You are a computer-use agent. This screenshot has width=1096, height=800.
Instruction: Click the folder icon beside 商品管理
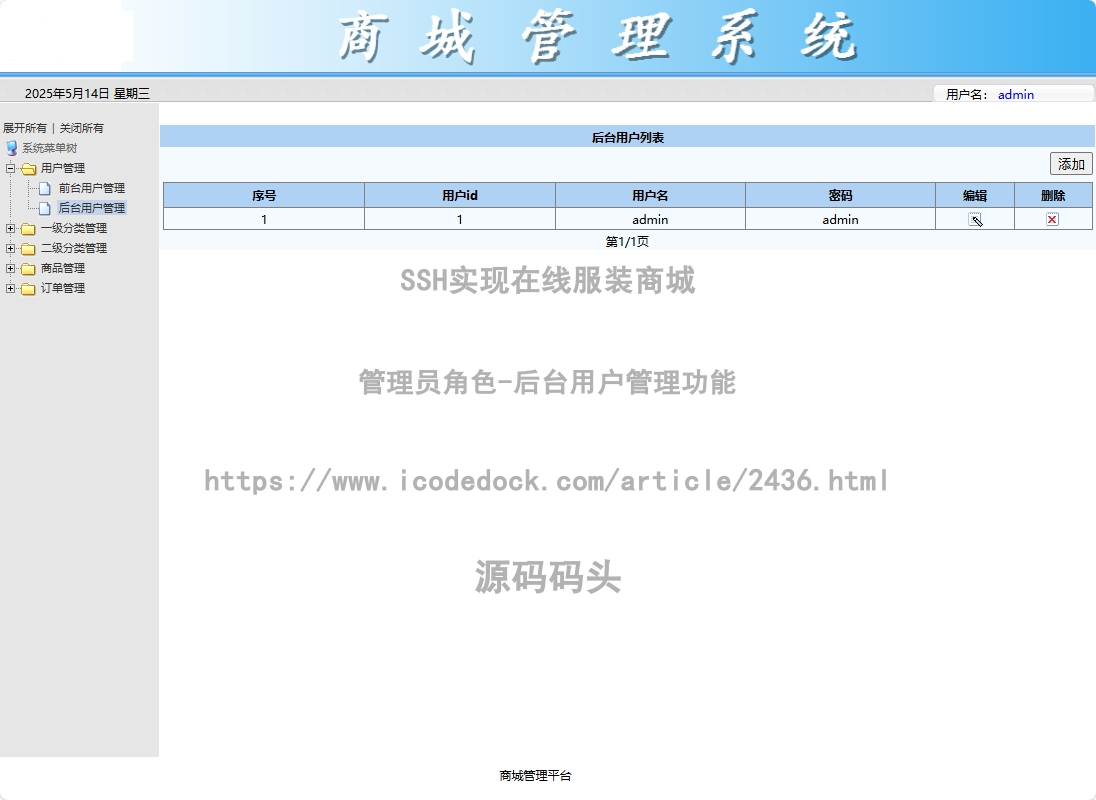click(29, 268)
